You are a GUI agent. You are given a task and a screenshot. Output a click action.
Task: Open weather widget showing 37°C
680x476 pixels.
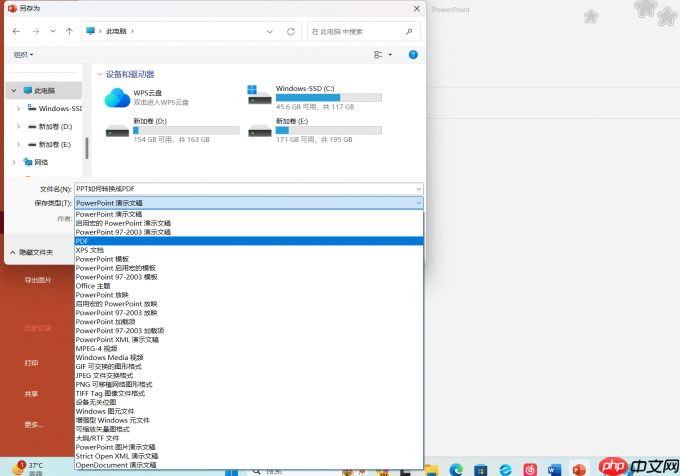point(27,468)
